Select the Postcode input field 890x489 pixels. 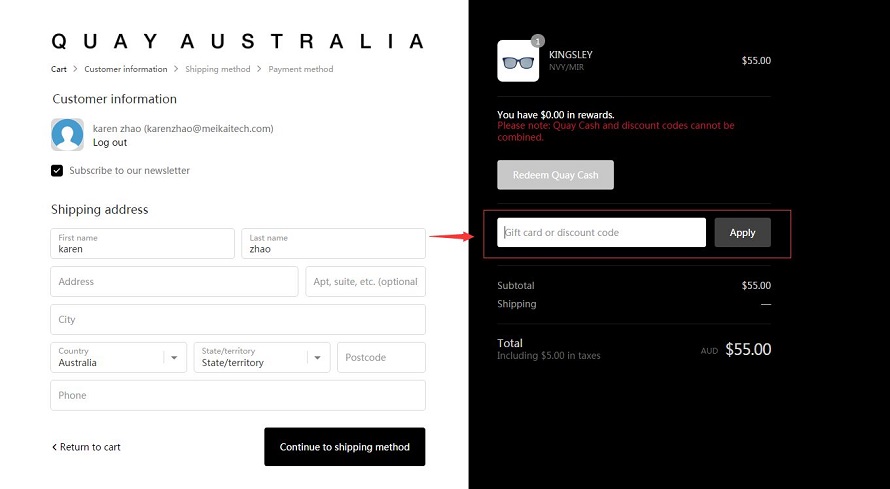click(381, 357)
